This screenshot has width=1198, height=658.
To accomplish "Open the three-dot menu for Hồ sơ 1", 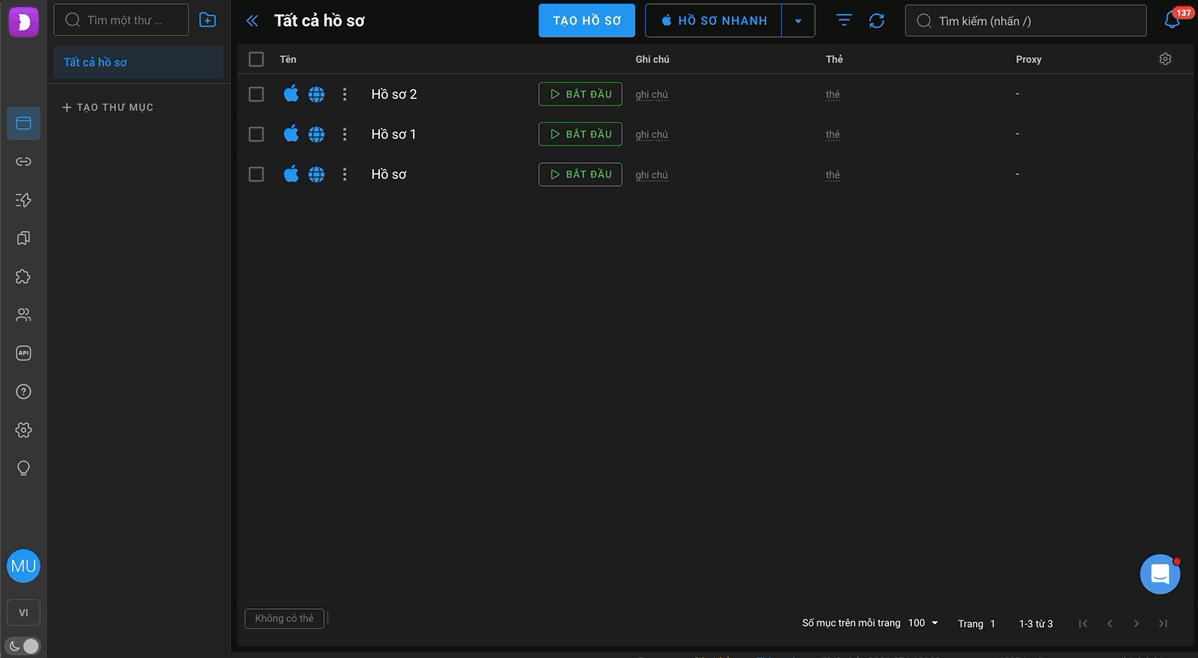I will tap(345, 134).
